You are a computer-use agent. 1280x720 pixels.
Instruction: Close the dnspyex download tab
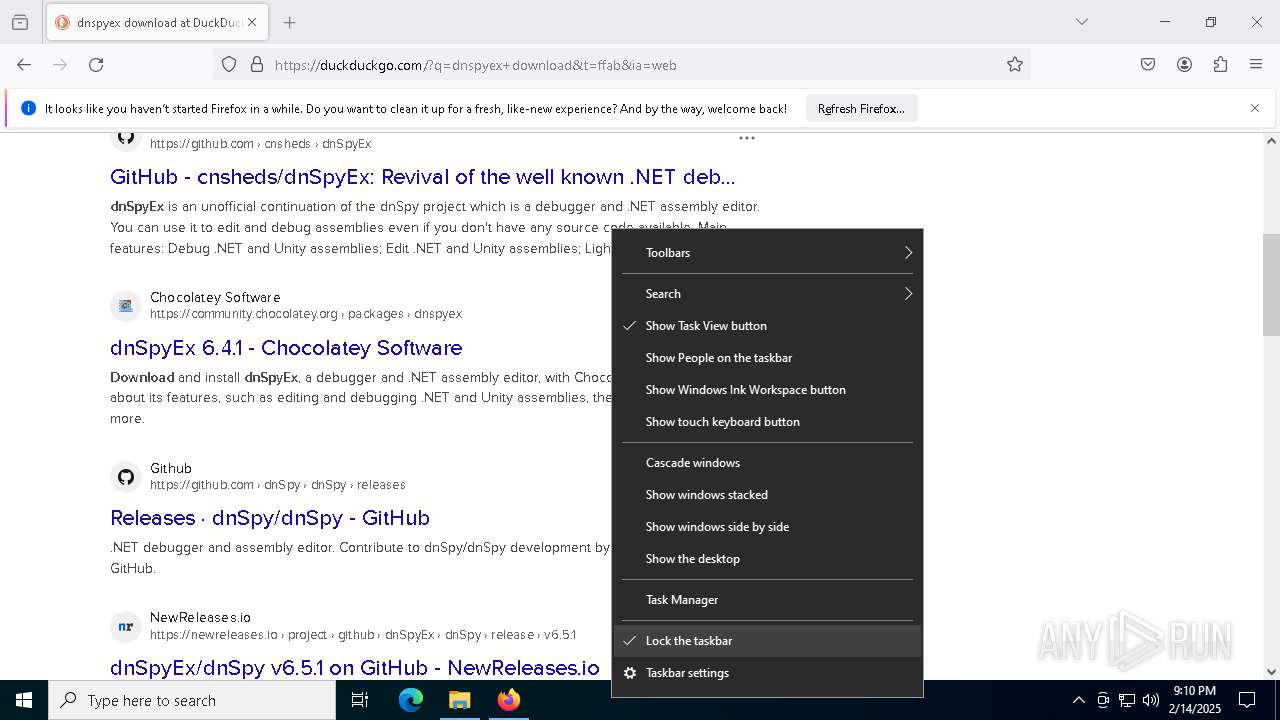(x=252, y=22)
